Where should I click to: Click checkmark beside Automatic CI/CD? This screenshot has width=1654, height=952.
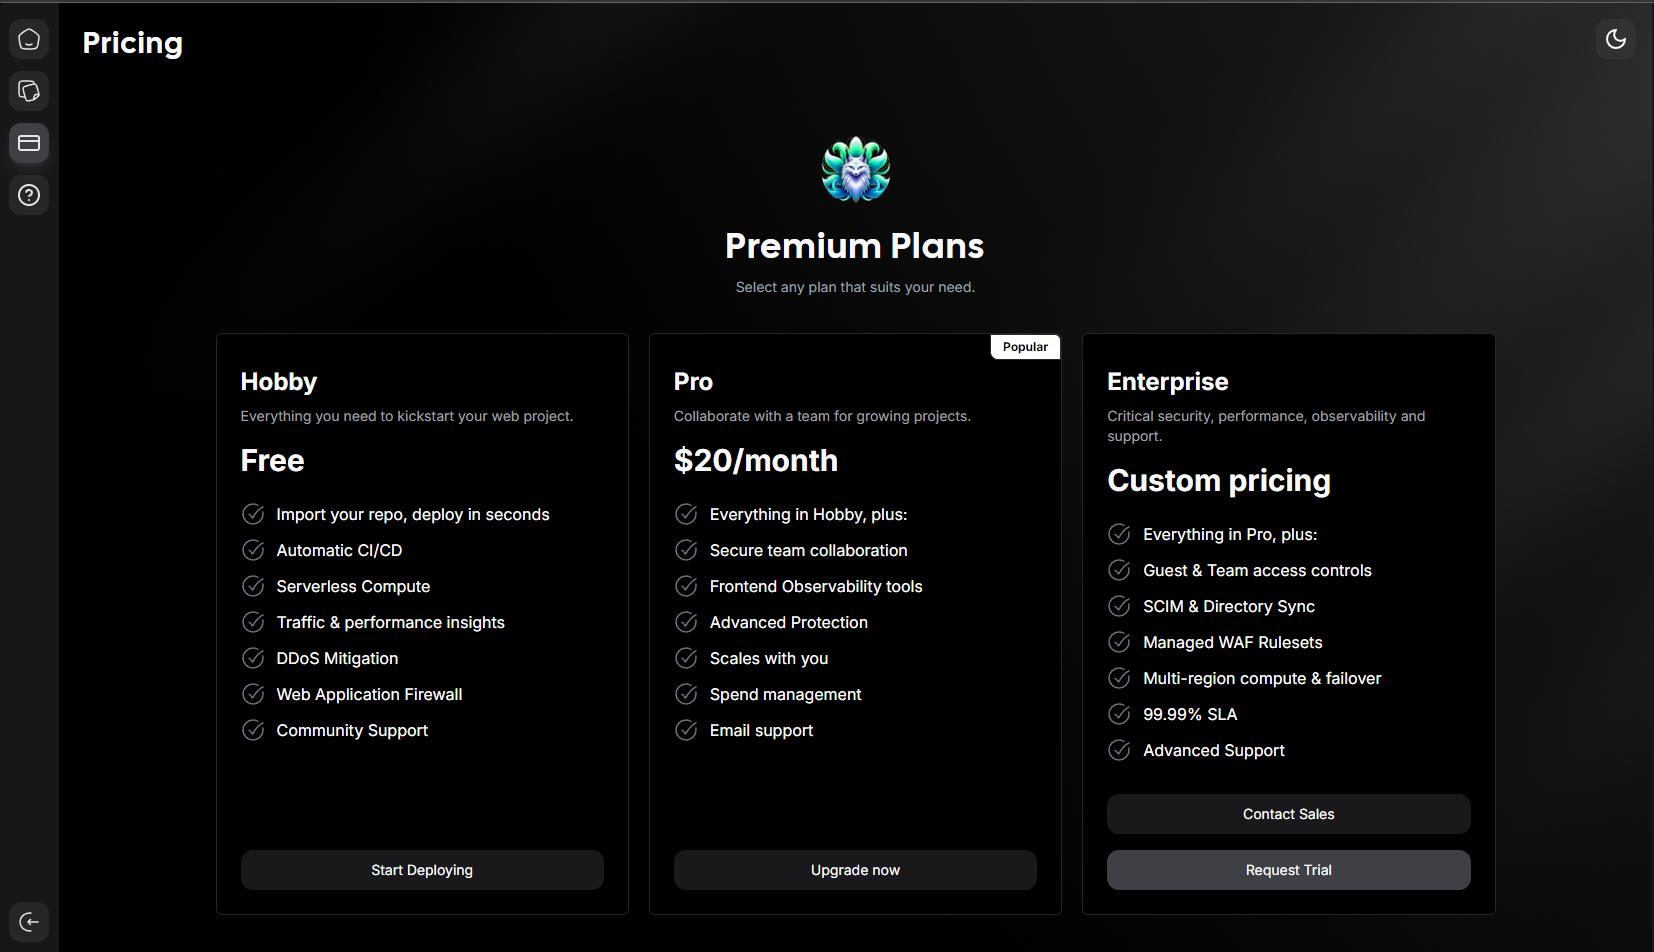click(x=253, y=550)
